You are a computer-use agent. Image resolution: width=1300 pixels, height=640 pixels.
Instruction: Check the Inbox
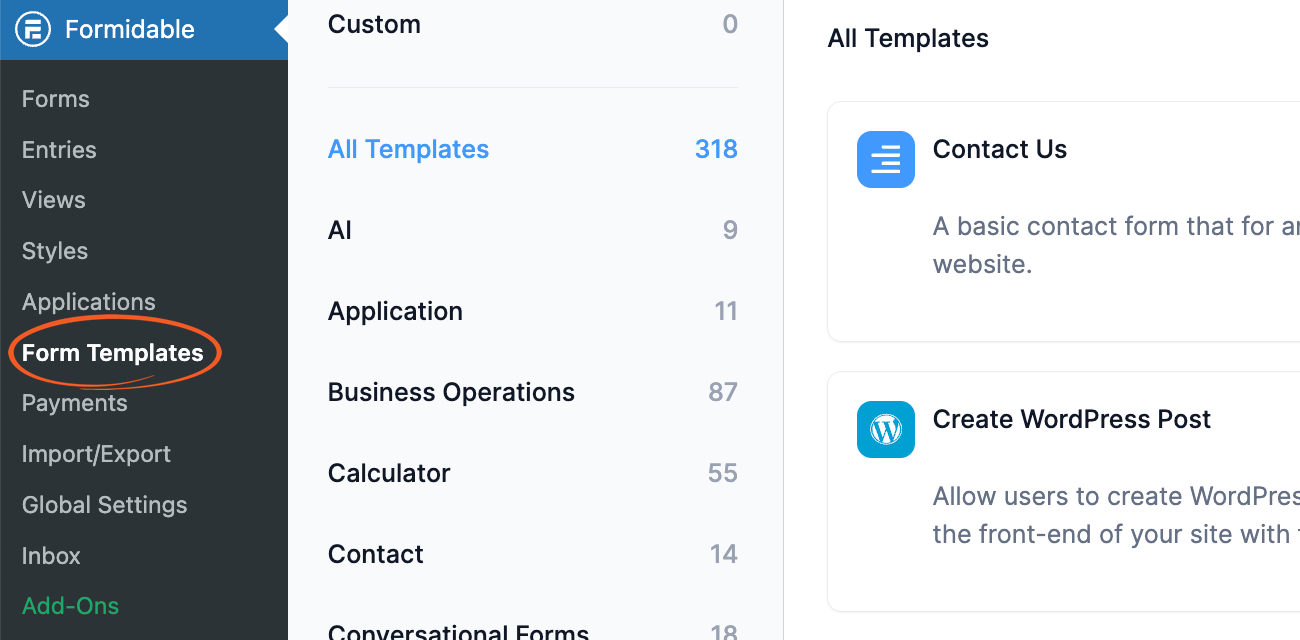(50, 556)
